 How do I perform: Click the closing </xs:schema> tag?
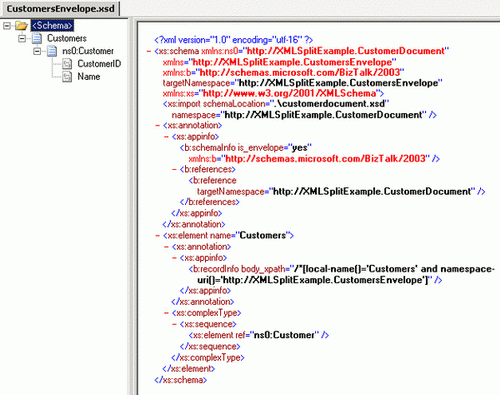coord(180,380)
